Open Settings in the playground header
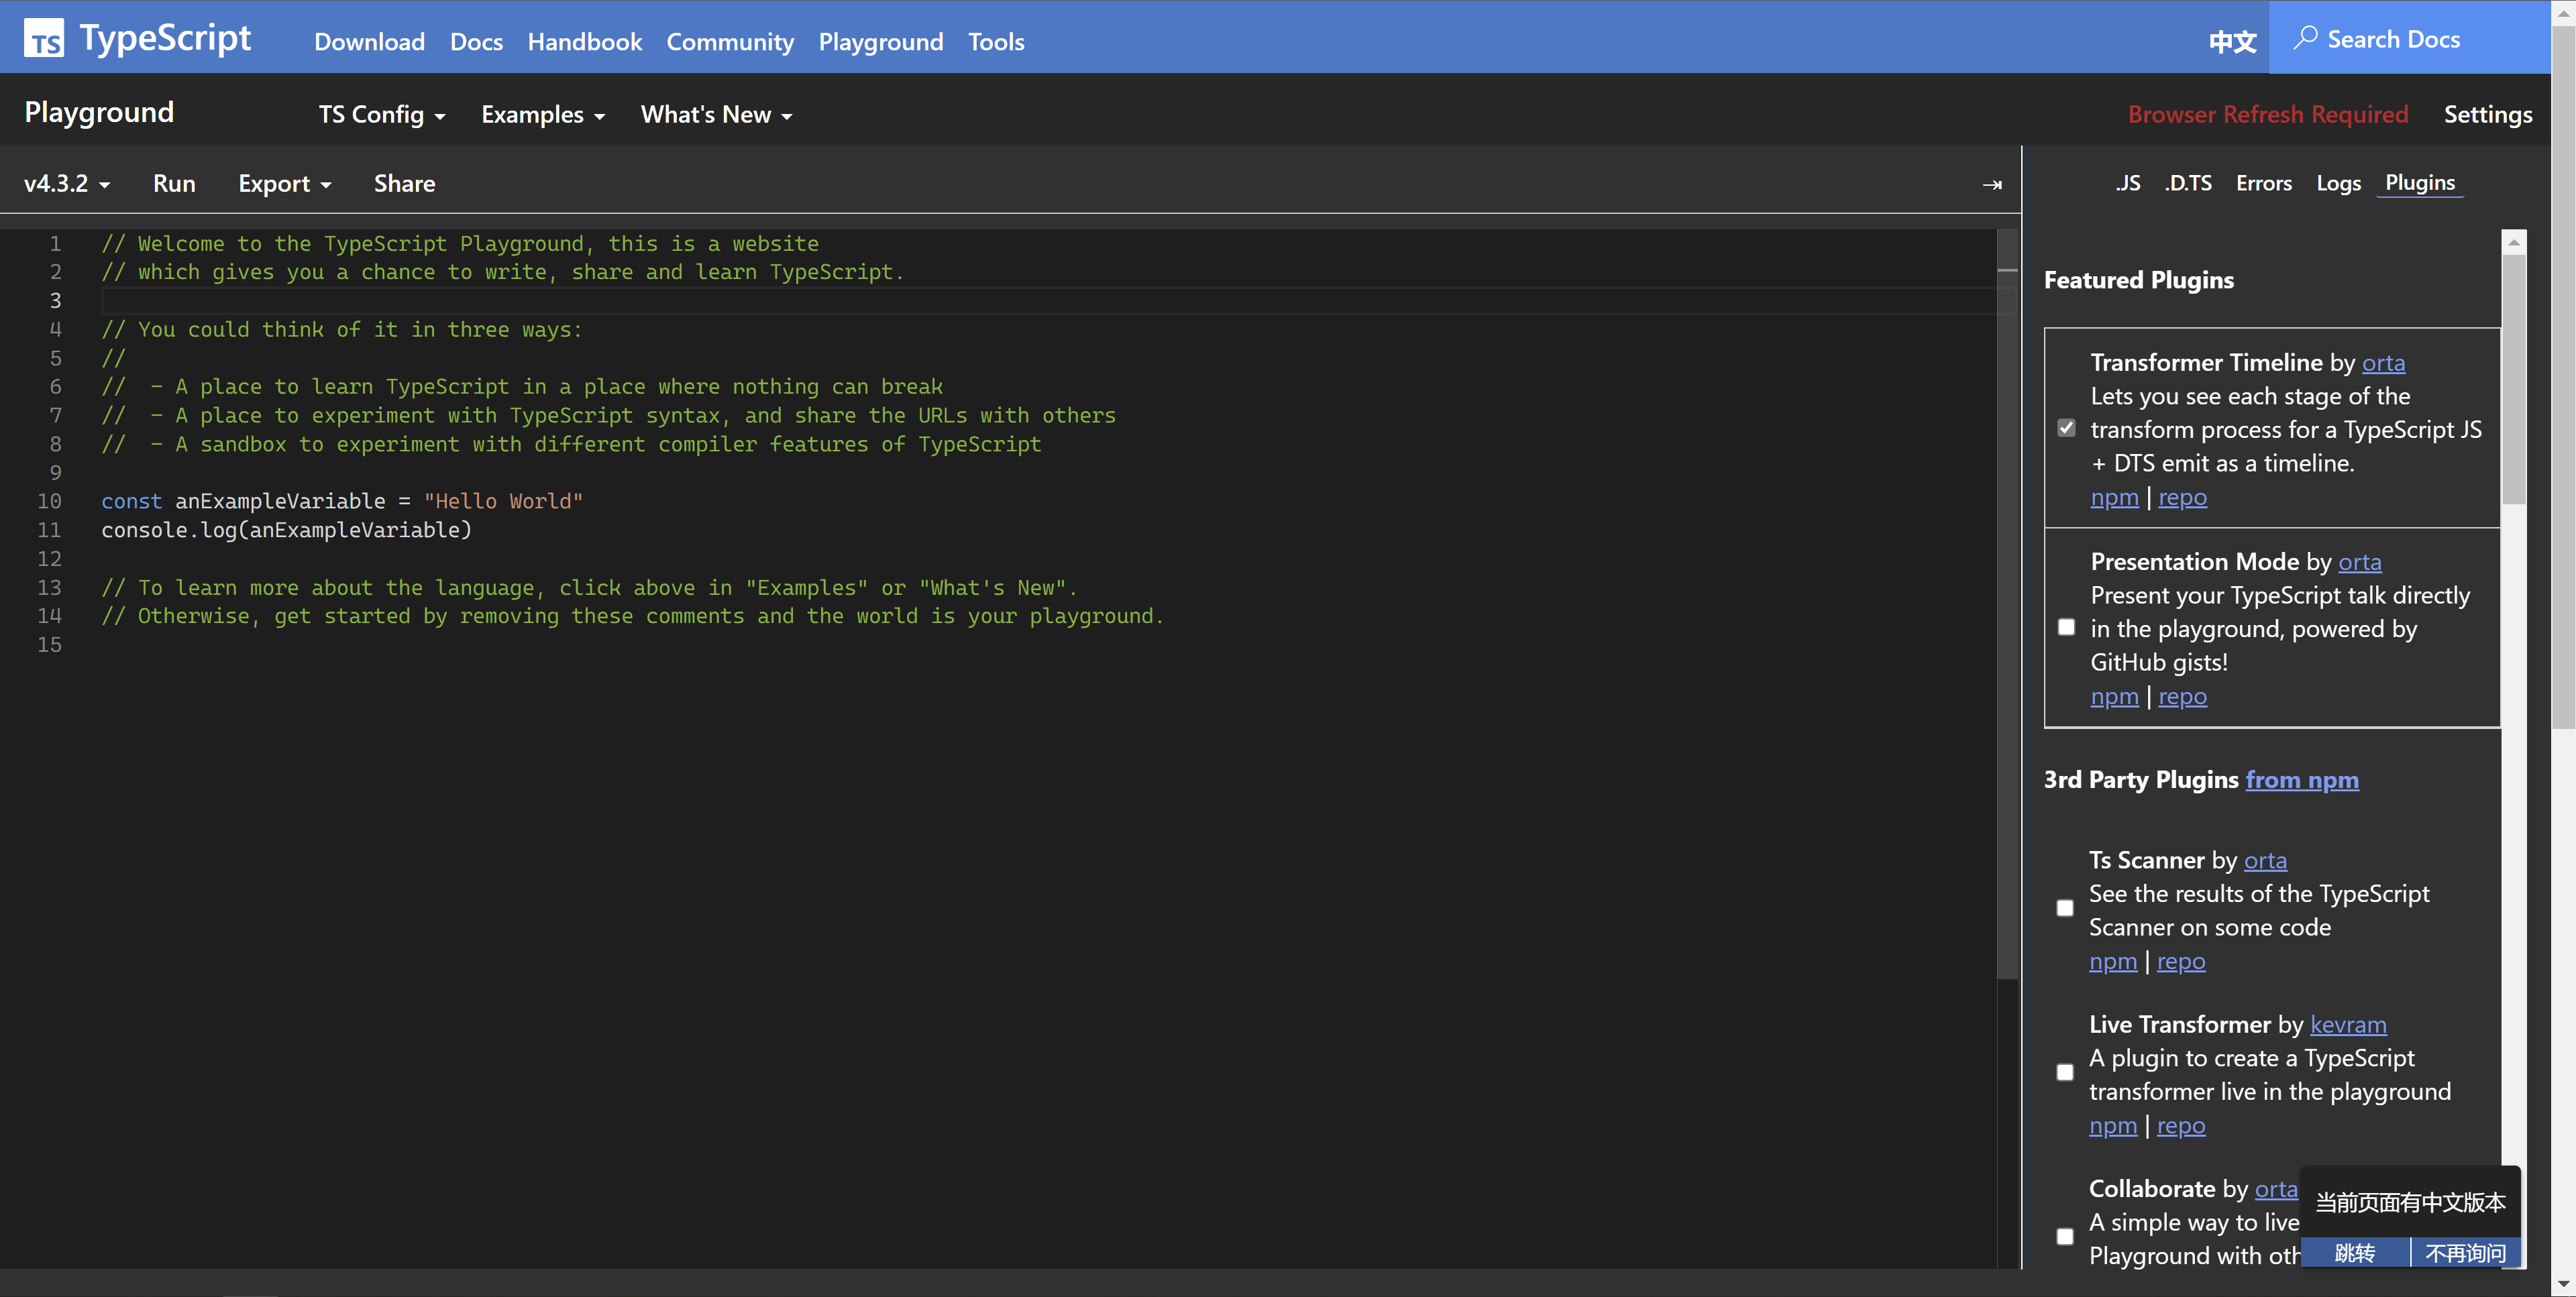The height and width of the screenshot is (1297, 2576). 2488,115
